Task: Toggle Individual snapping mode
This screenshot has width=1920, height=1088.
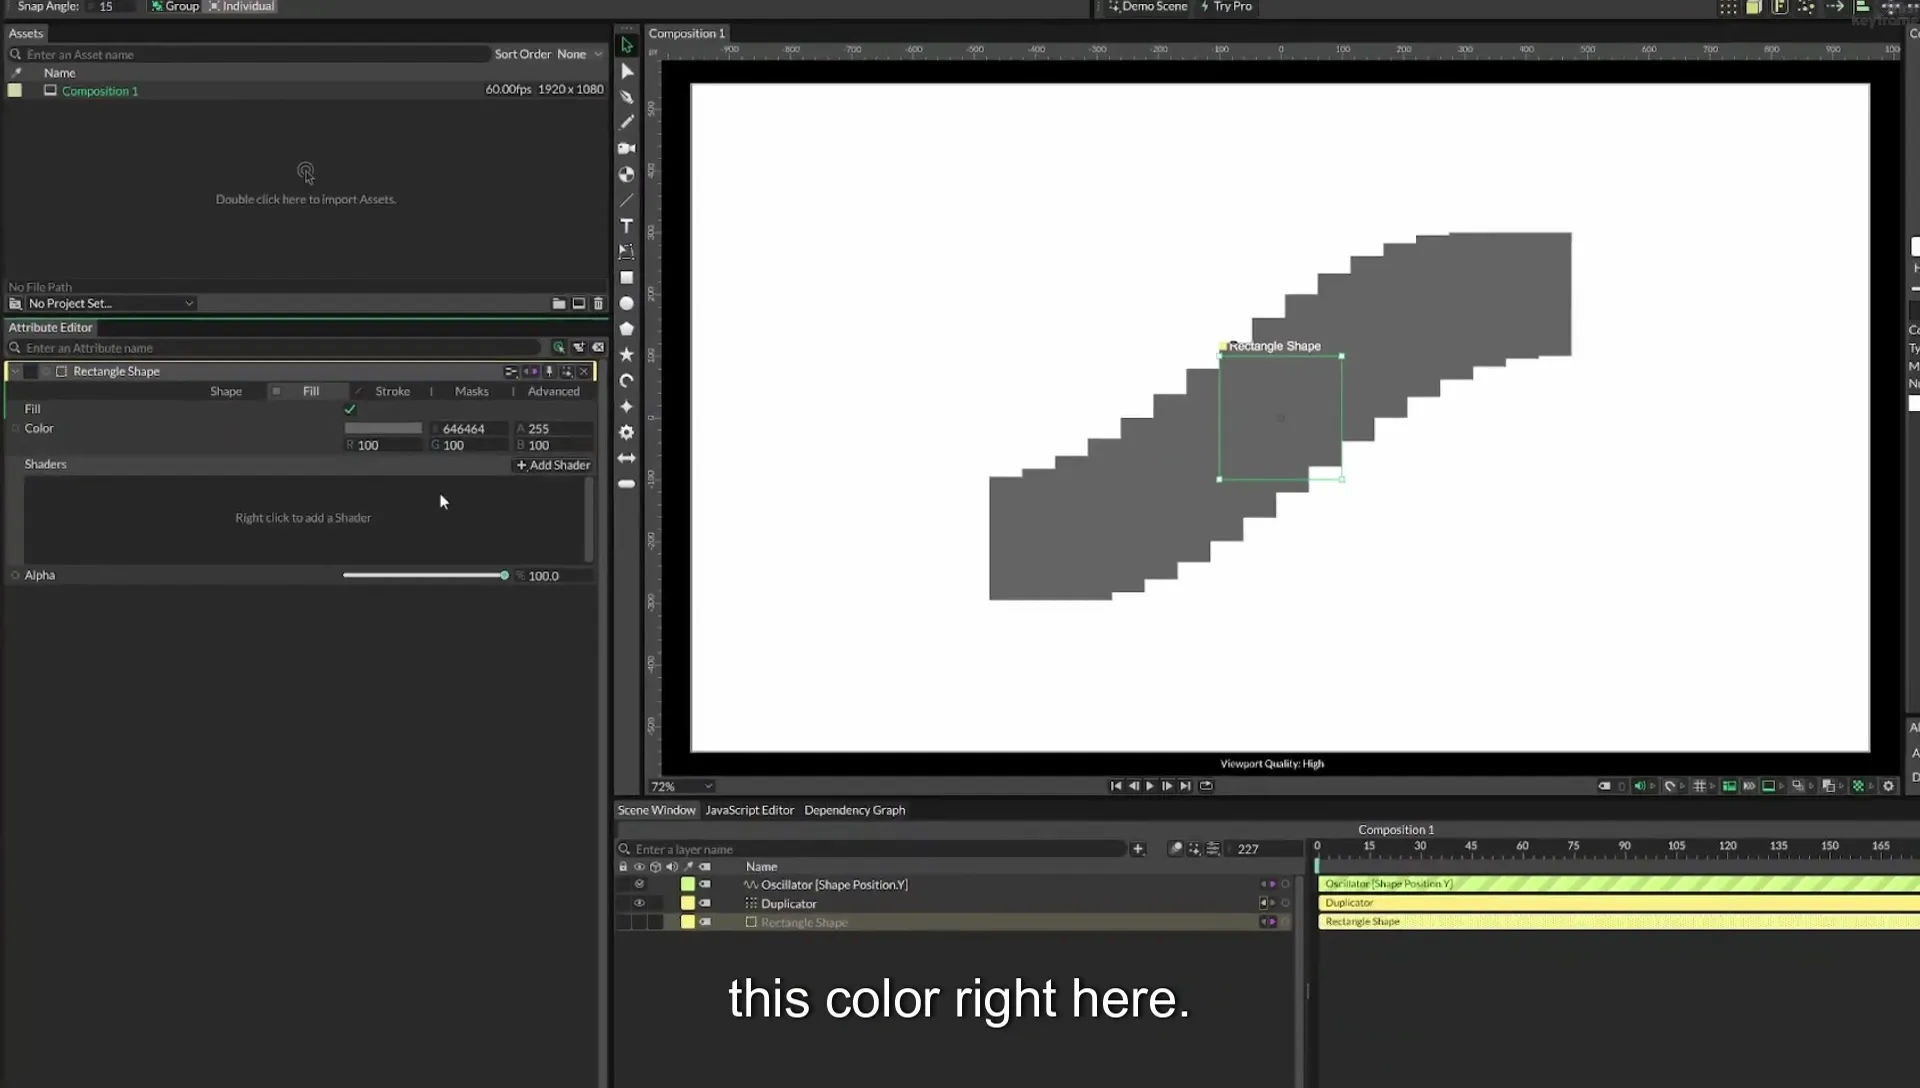Action: point(241,6)
